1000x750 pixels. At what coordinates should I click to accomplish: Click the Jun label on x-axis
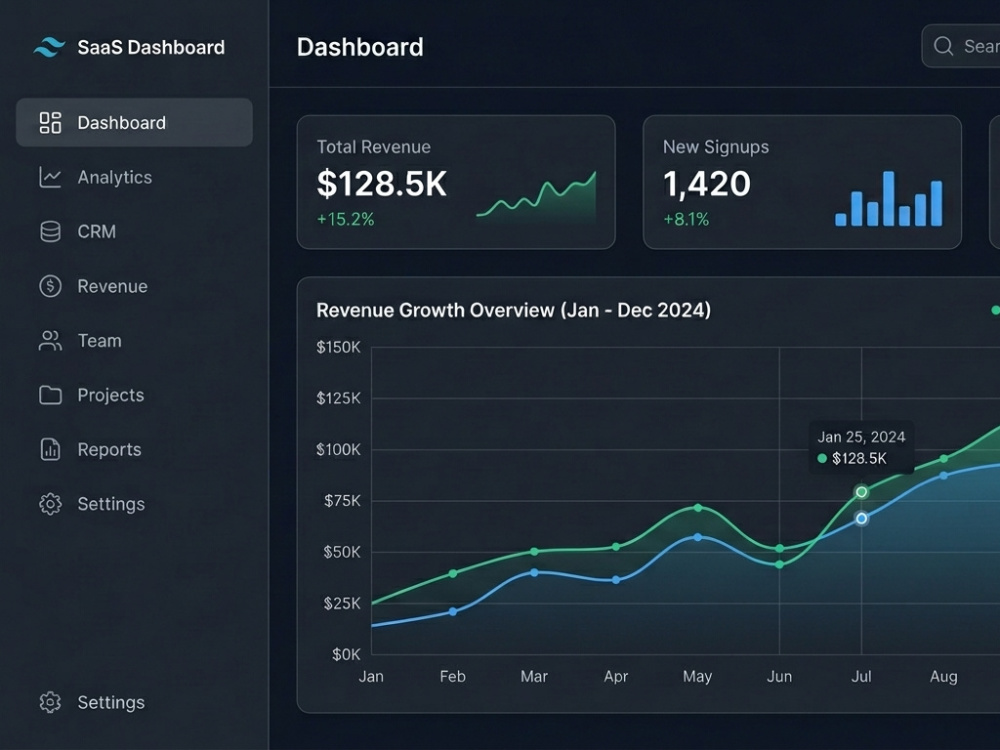[x=779, y=676]
